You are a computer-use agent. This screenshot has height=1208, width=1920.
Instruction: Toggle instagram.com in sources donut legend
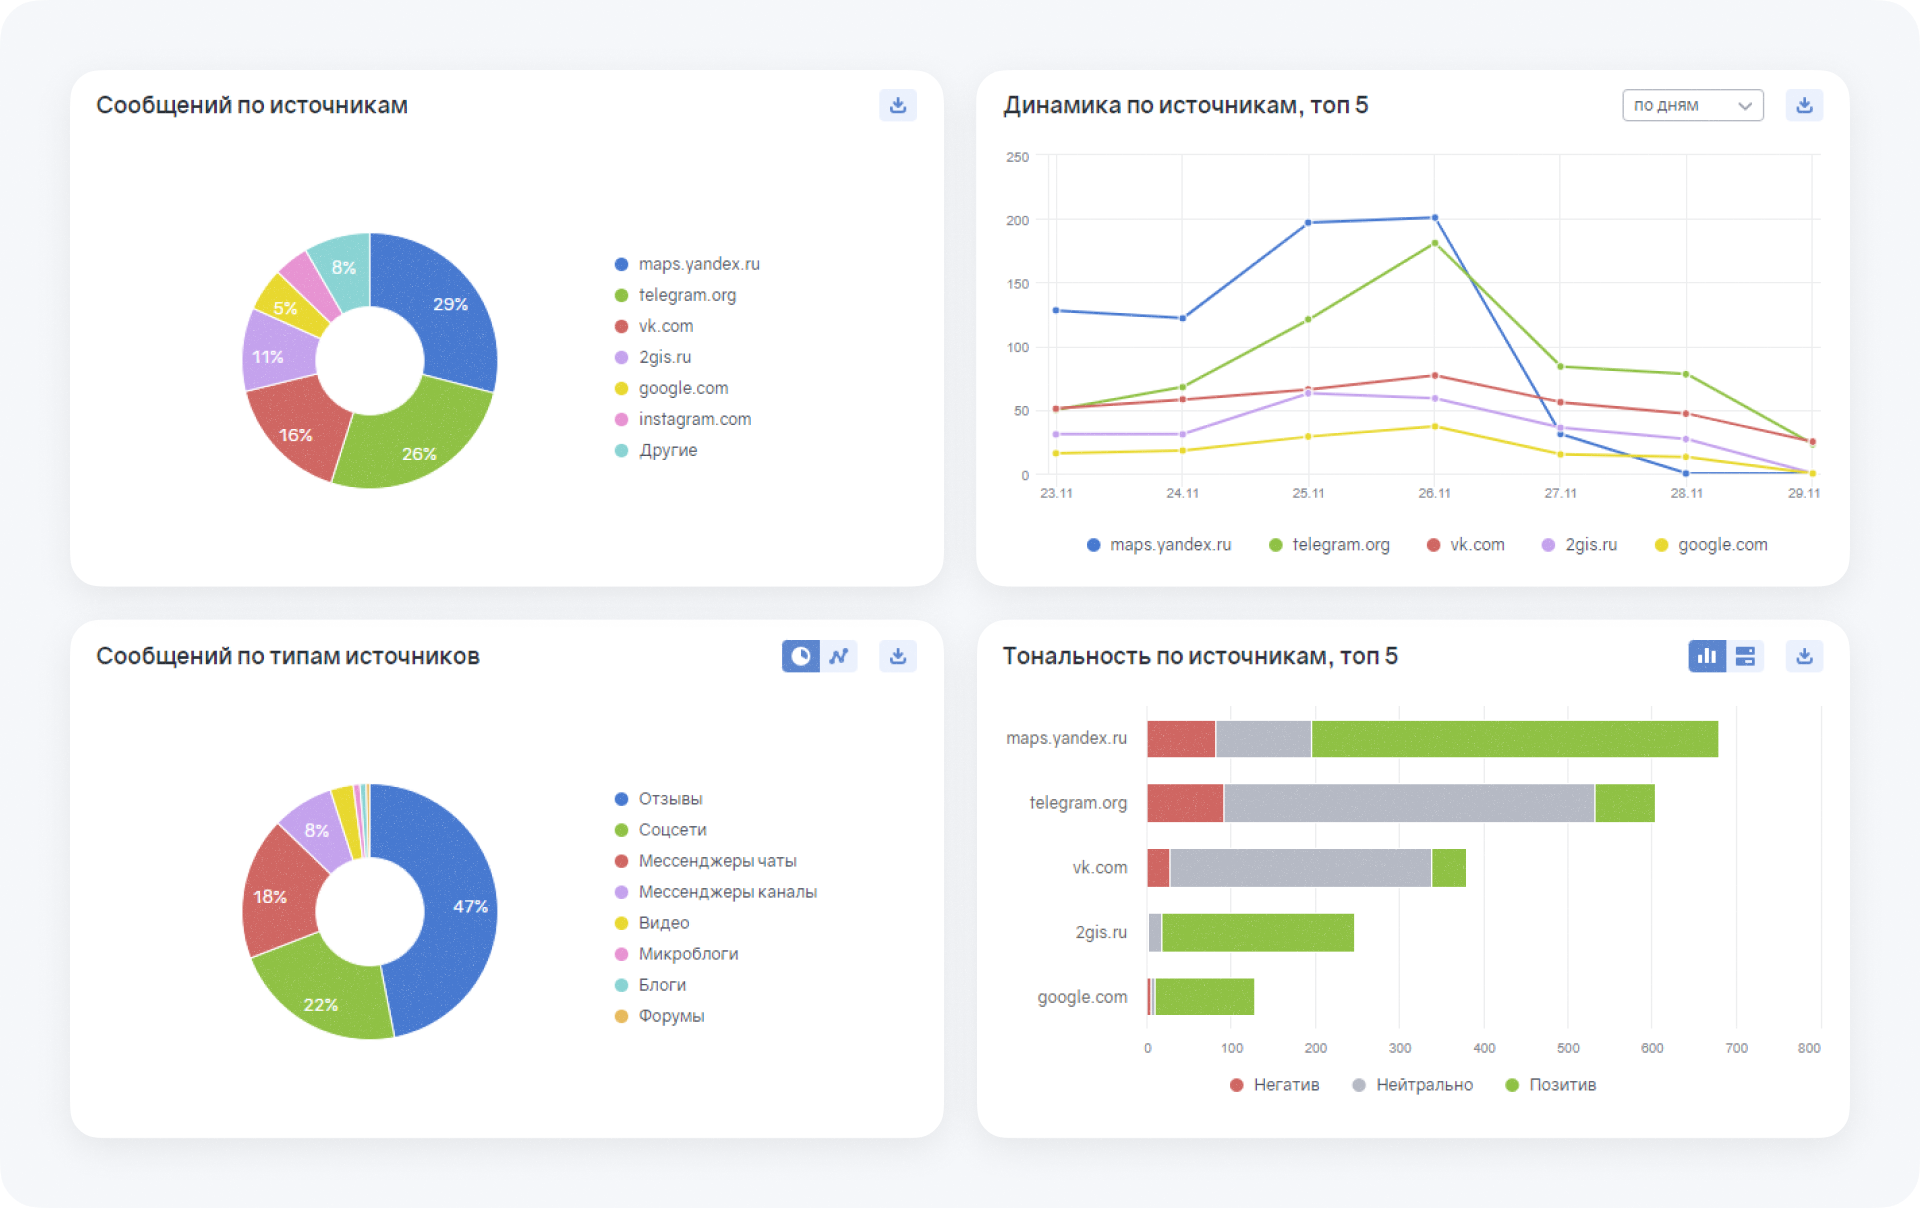click(683, 419)
